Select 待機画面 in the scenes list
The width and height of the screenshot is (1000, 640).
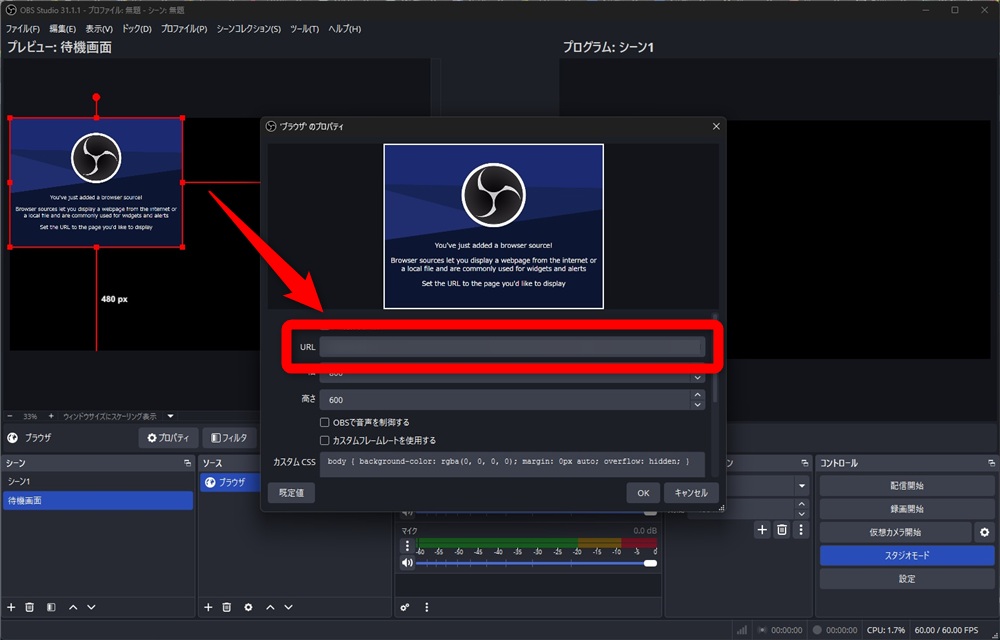point(98,500)
